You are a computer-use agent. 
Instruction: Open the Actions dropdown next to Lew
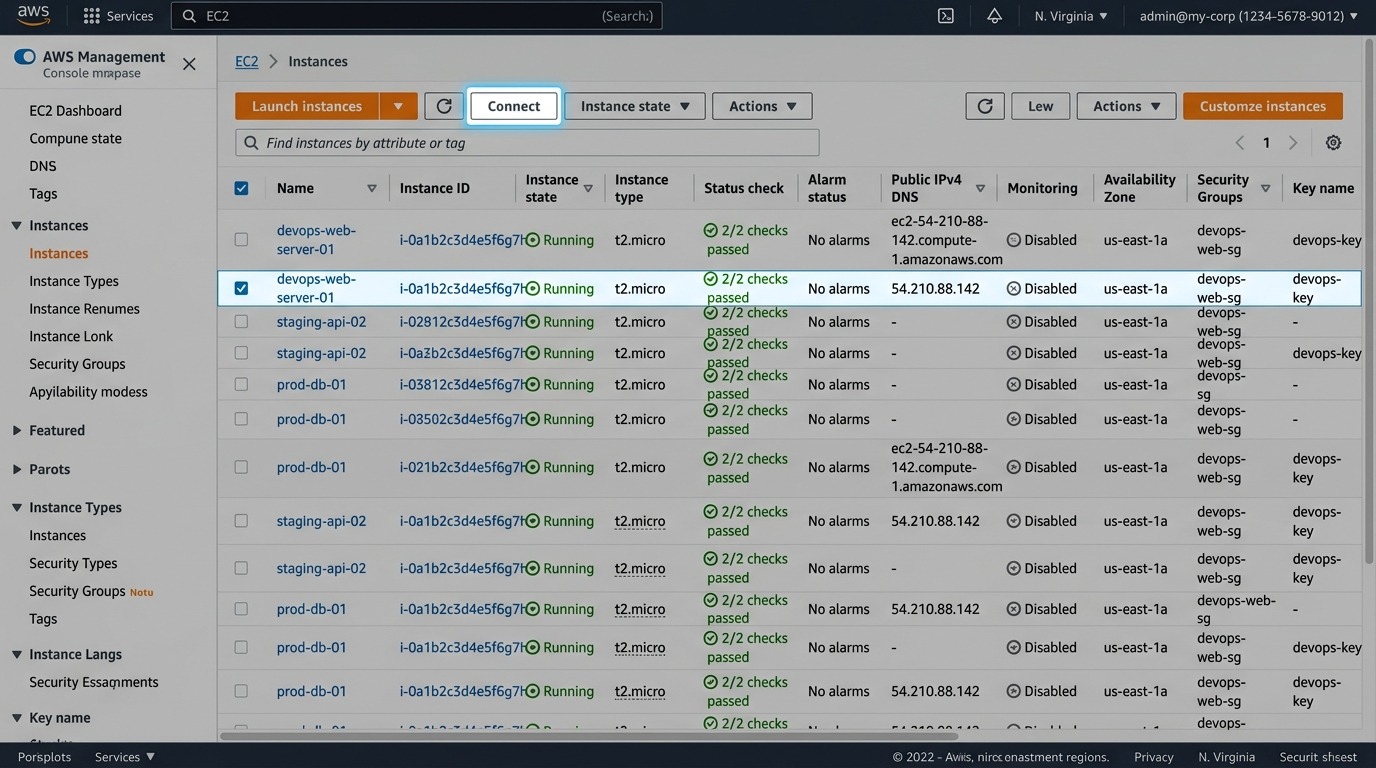tap(1126, 106)
